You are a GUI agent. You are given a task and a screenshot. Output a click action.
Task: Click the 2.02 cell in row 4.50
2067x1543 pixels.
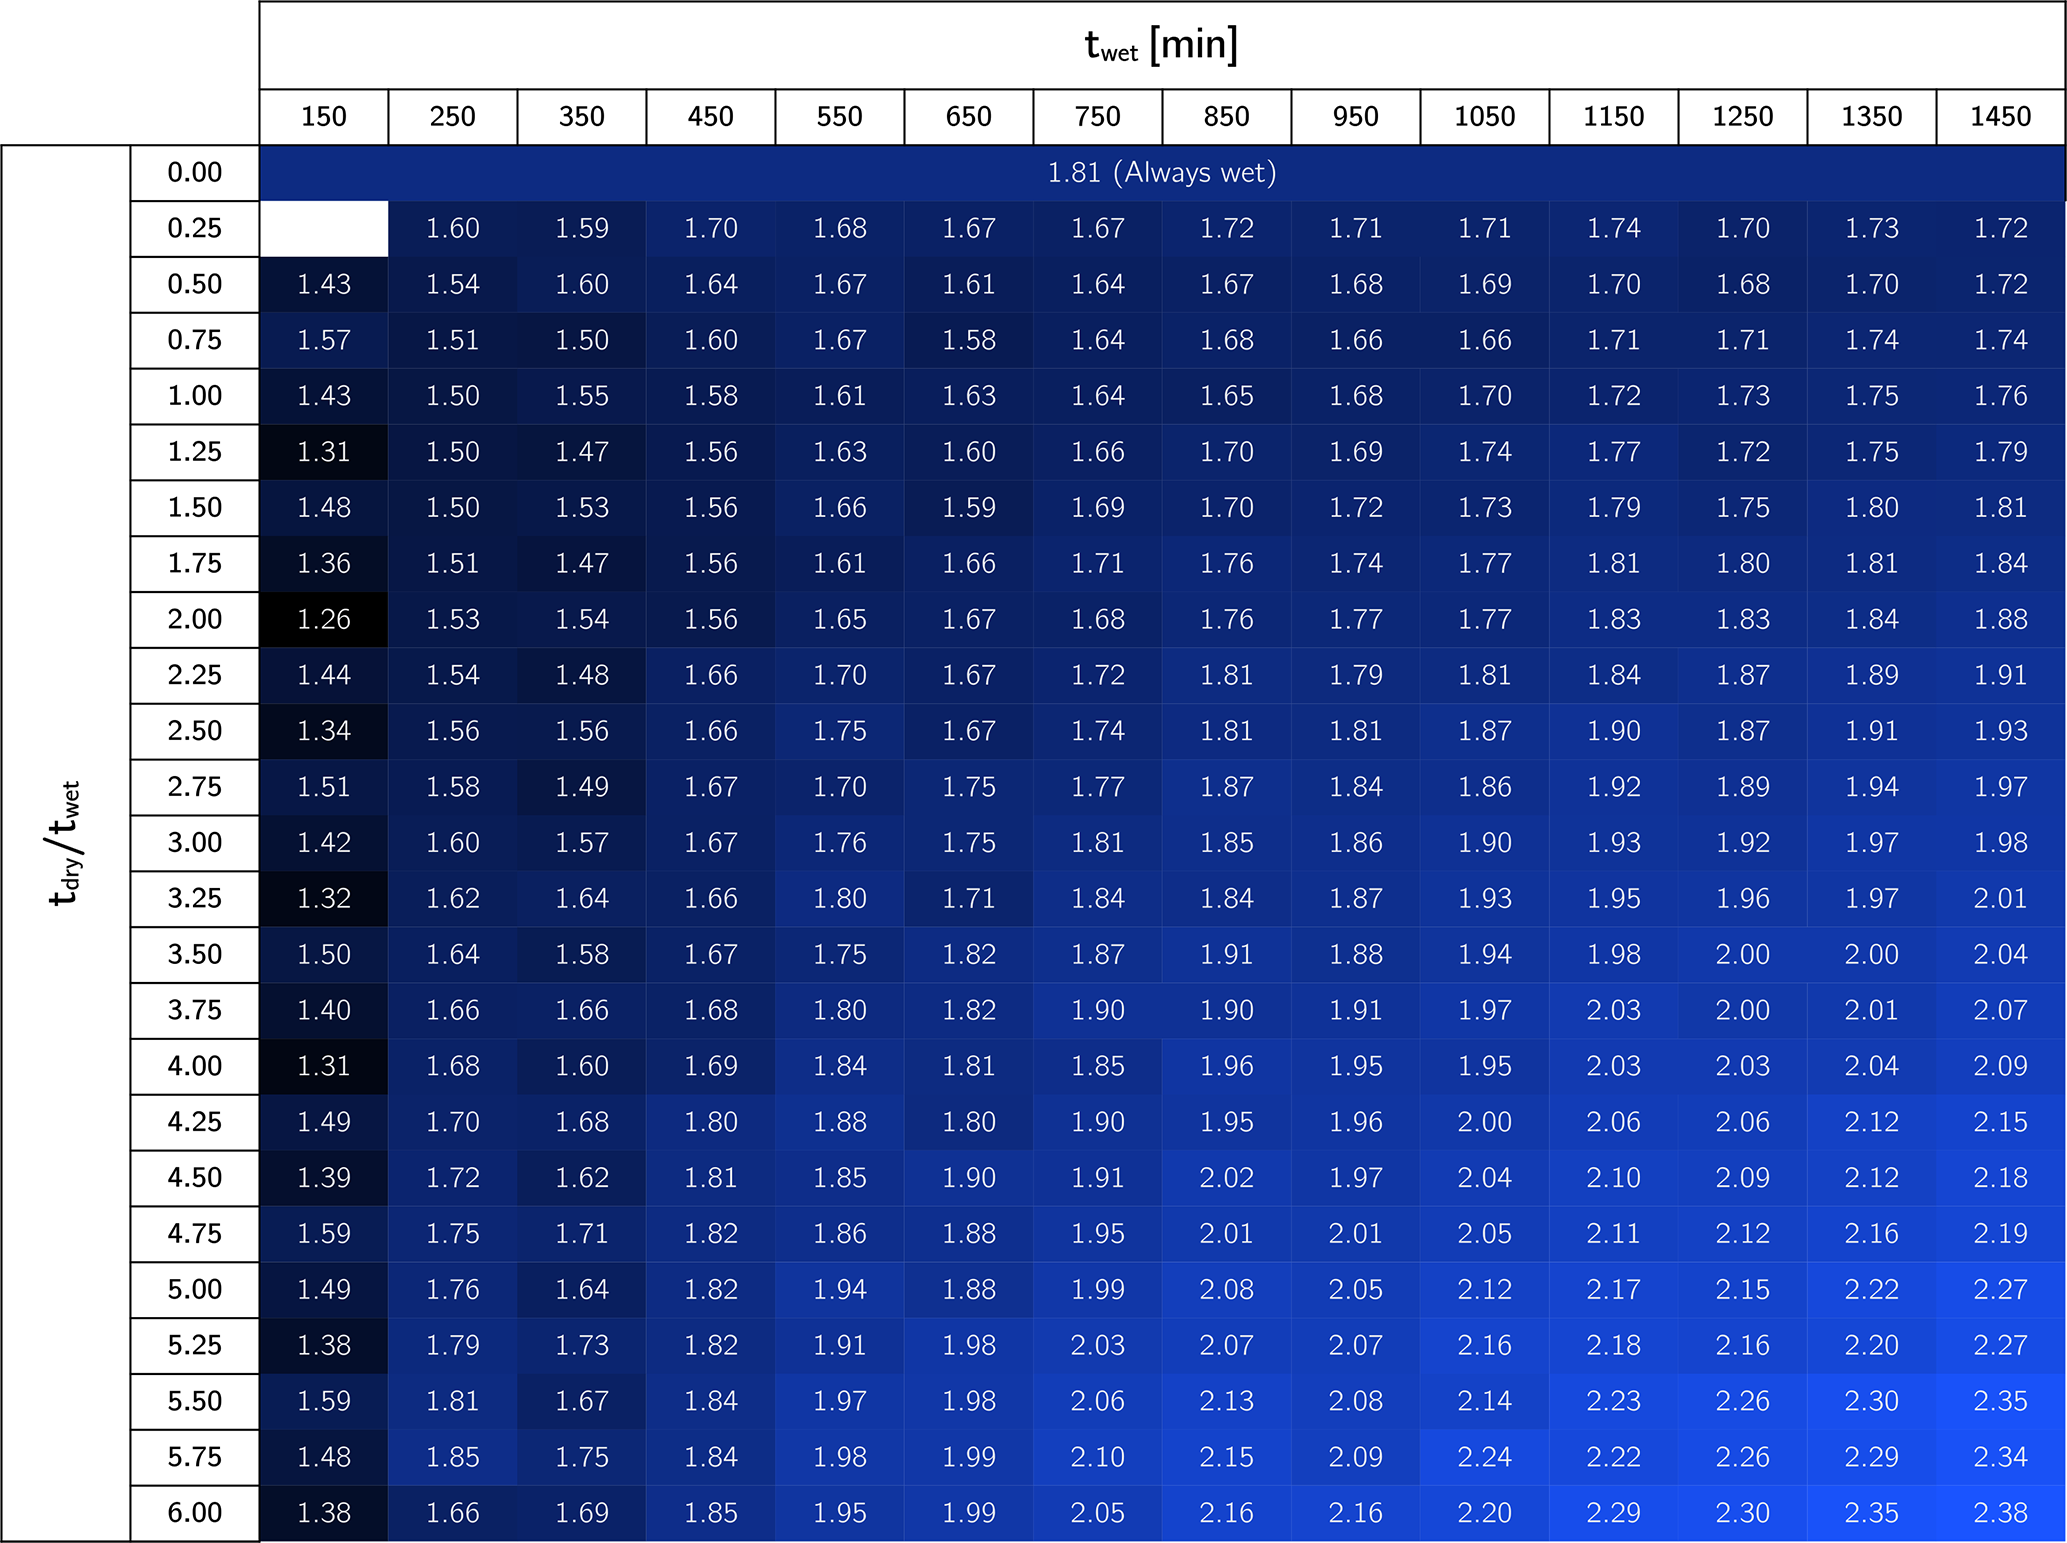pyautogui.click(x=1226, y=1178)
